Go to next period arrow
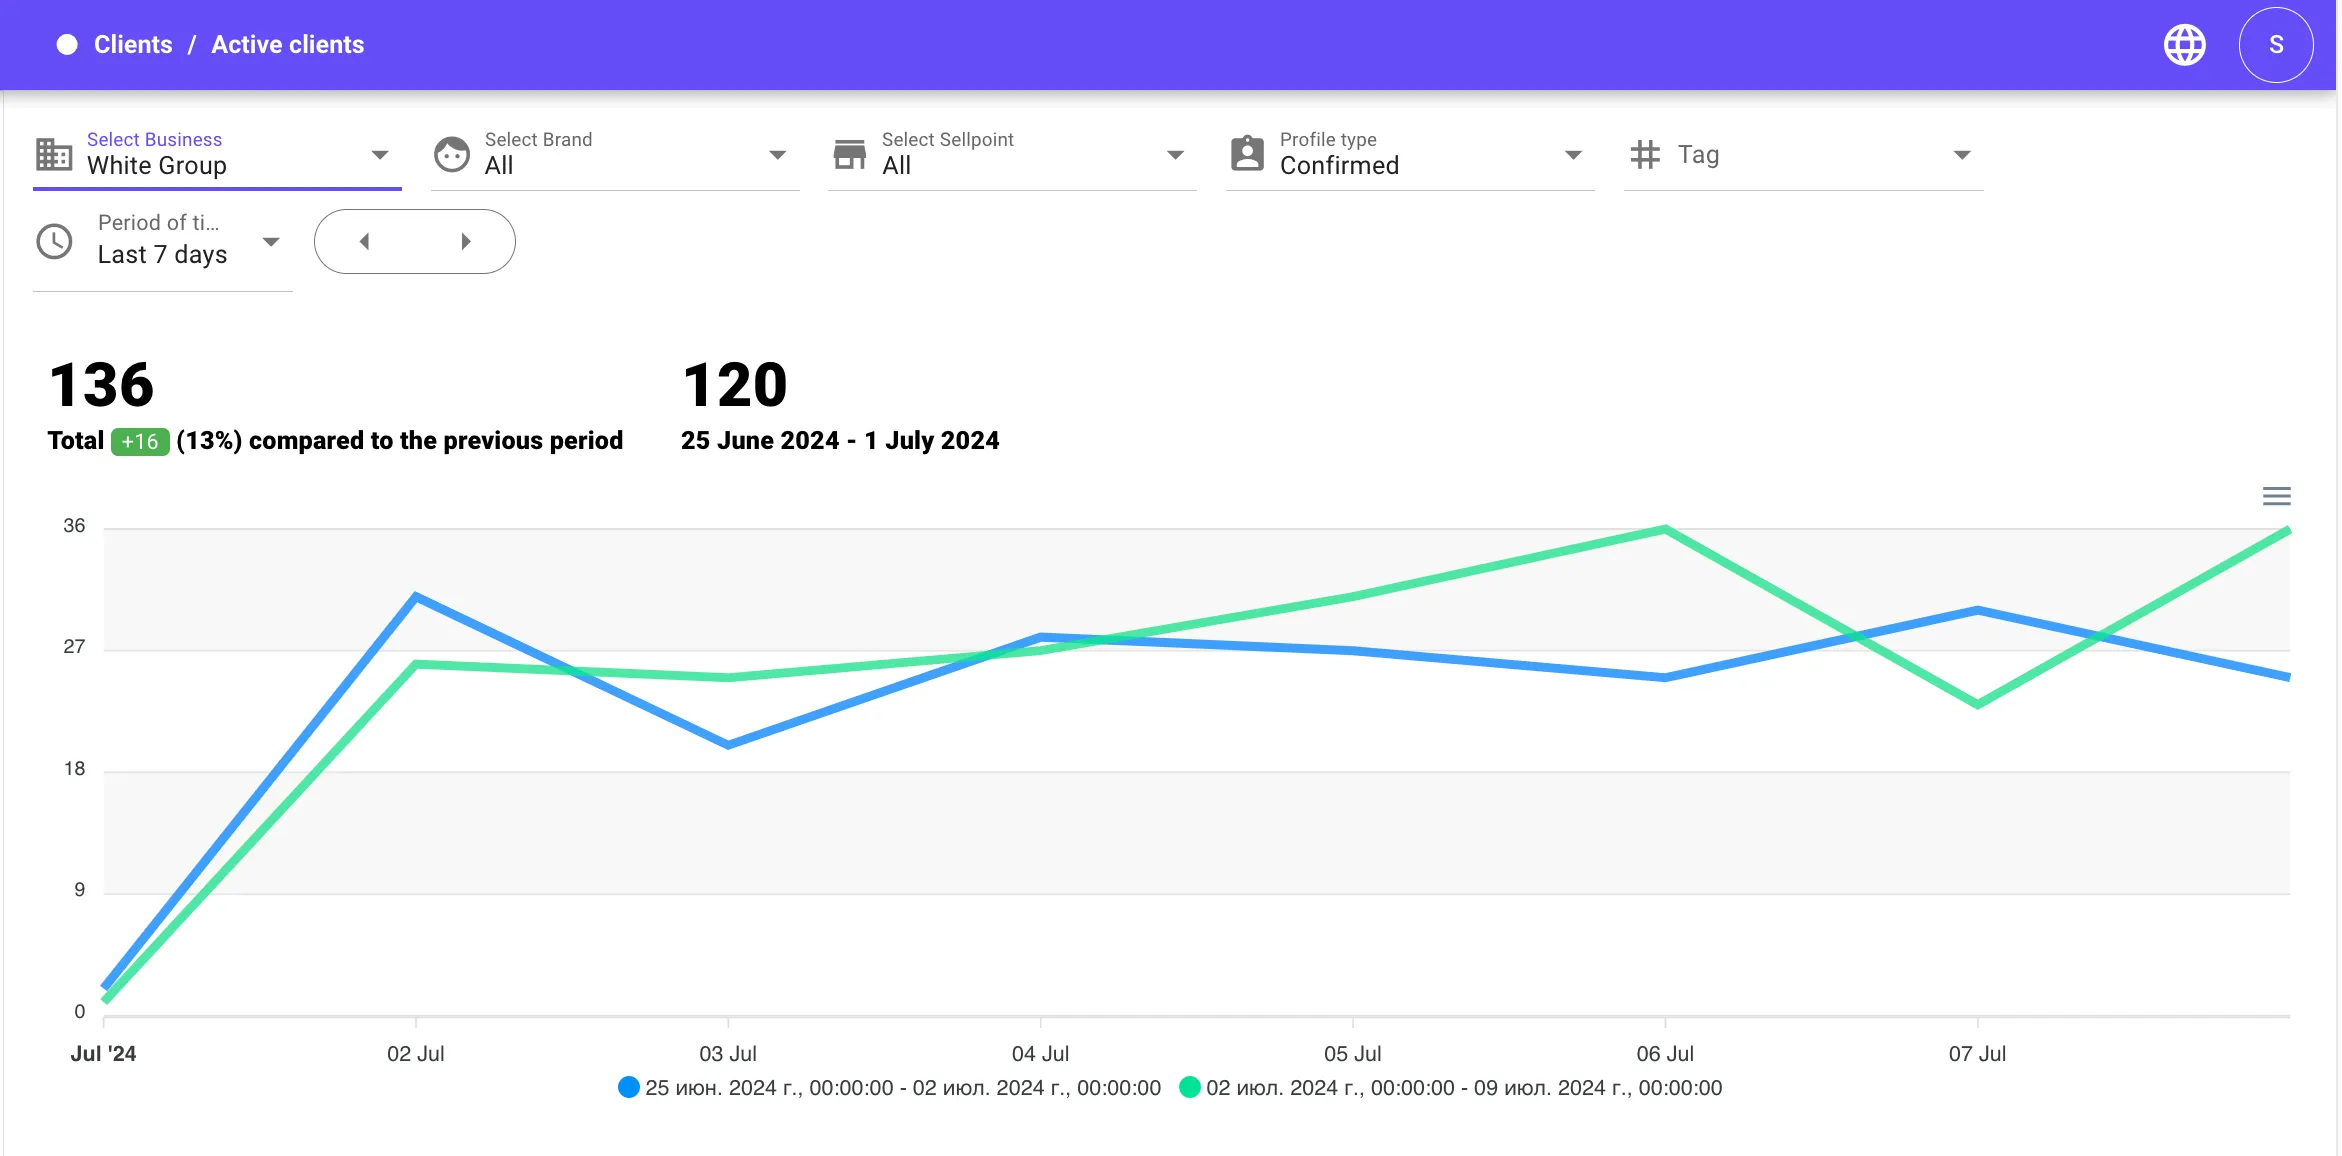Image resolution: width=2342 pixels, height=1156 pixels. pyautogui.click(x=465, y=241)
